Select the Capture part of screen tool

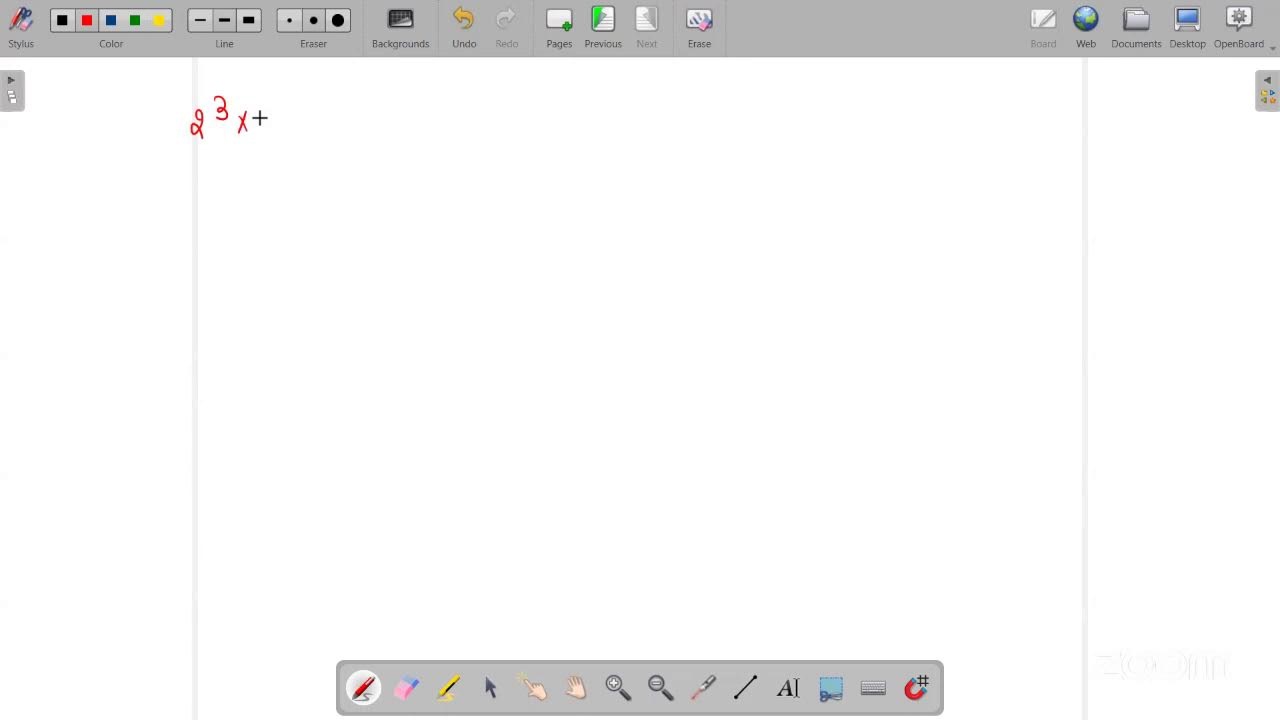(x=831, y=688)
